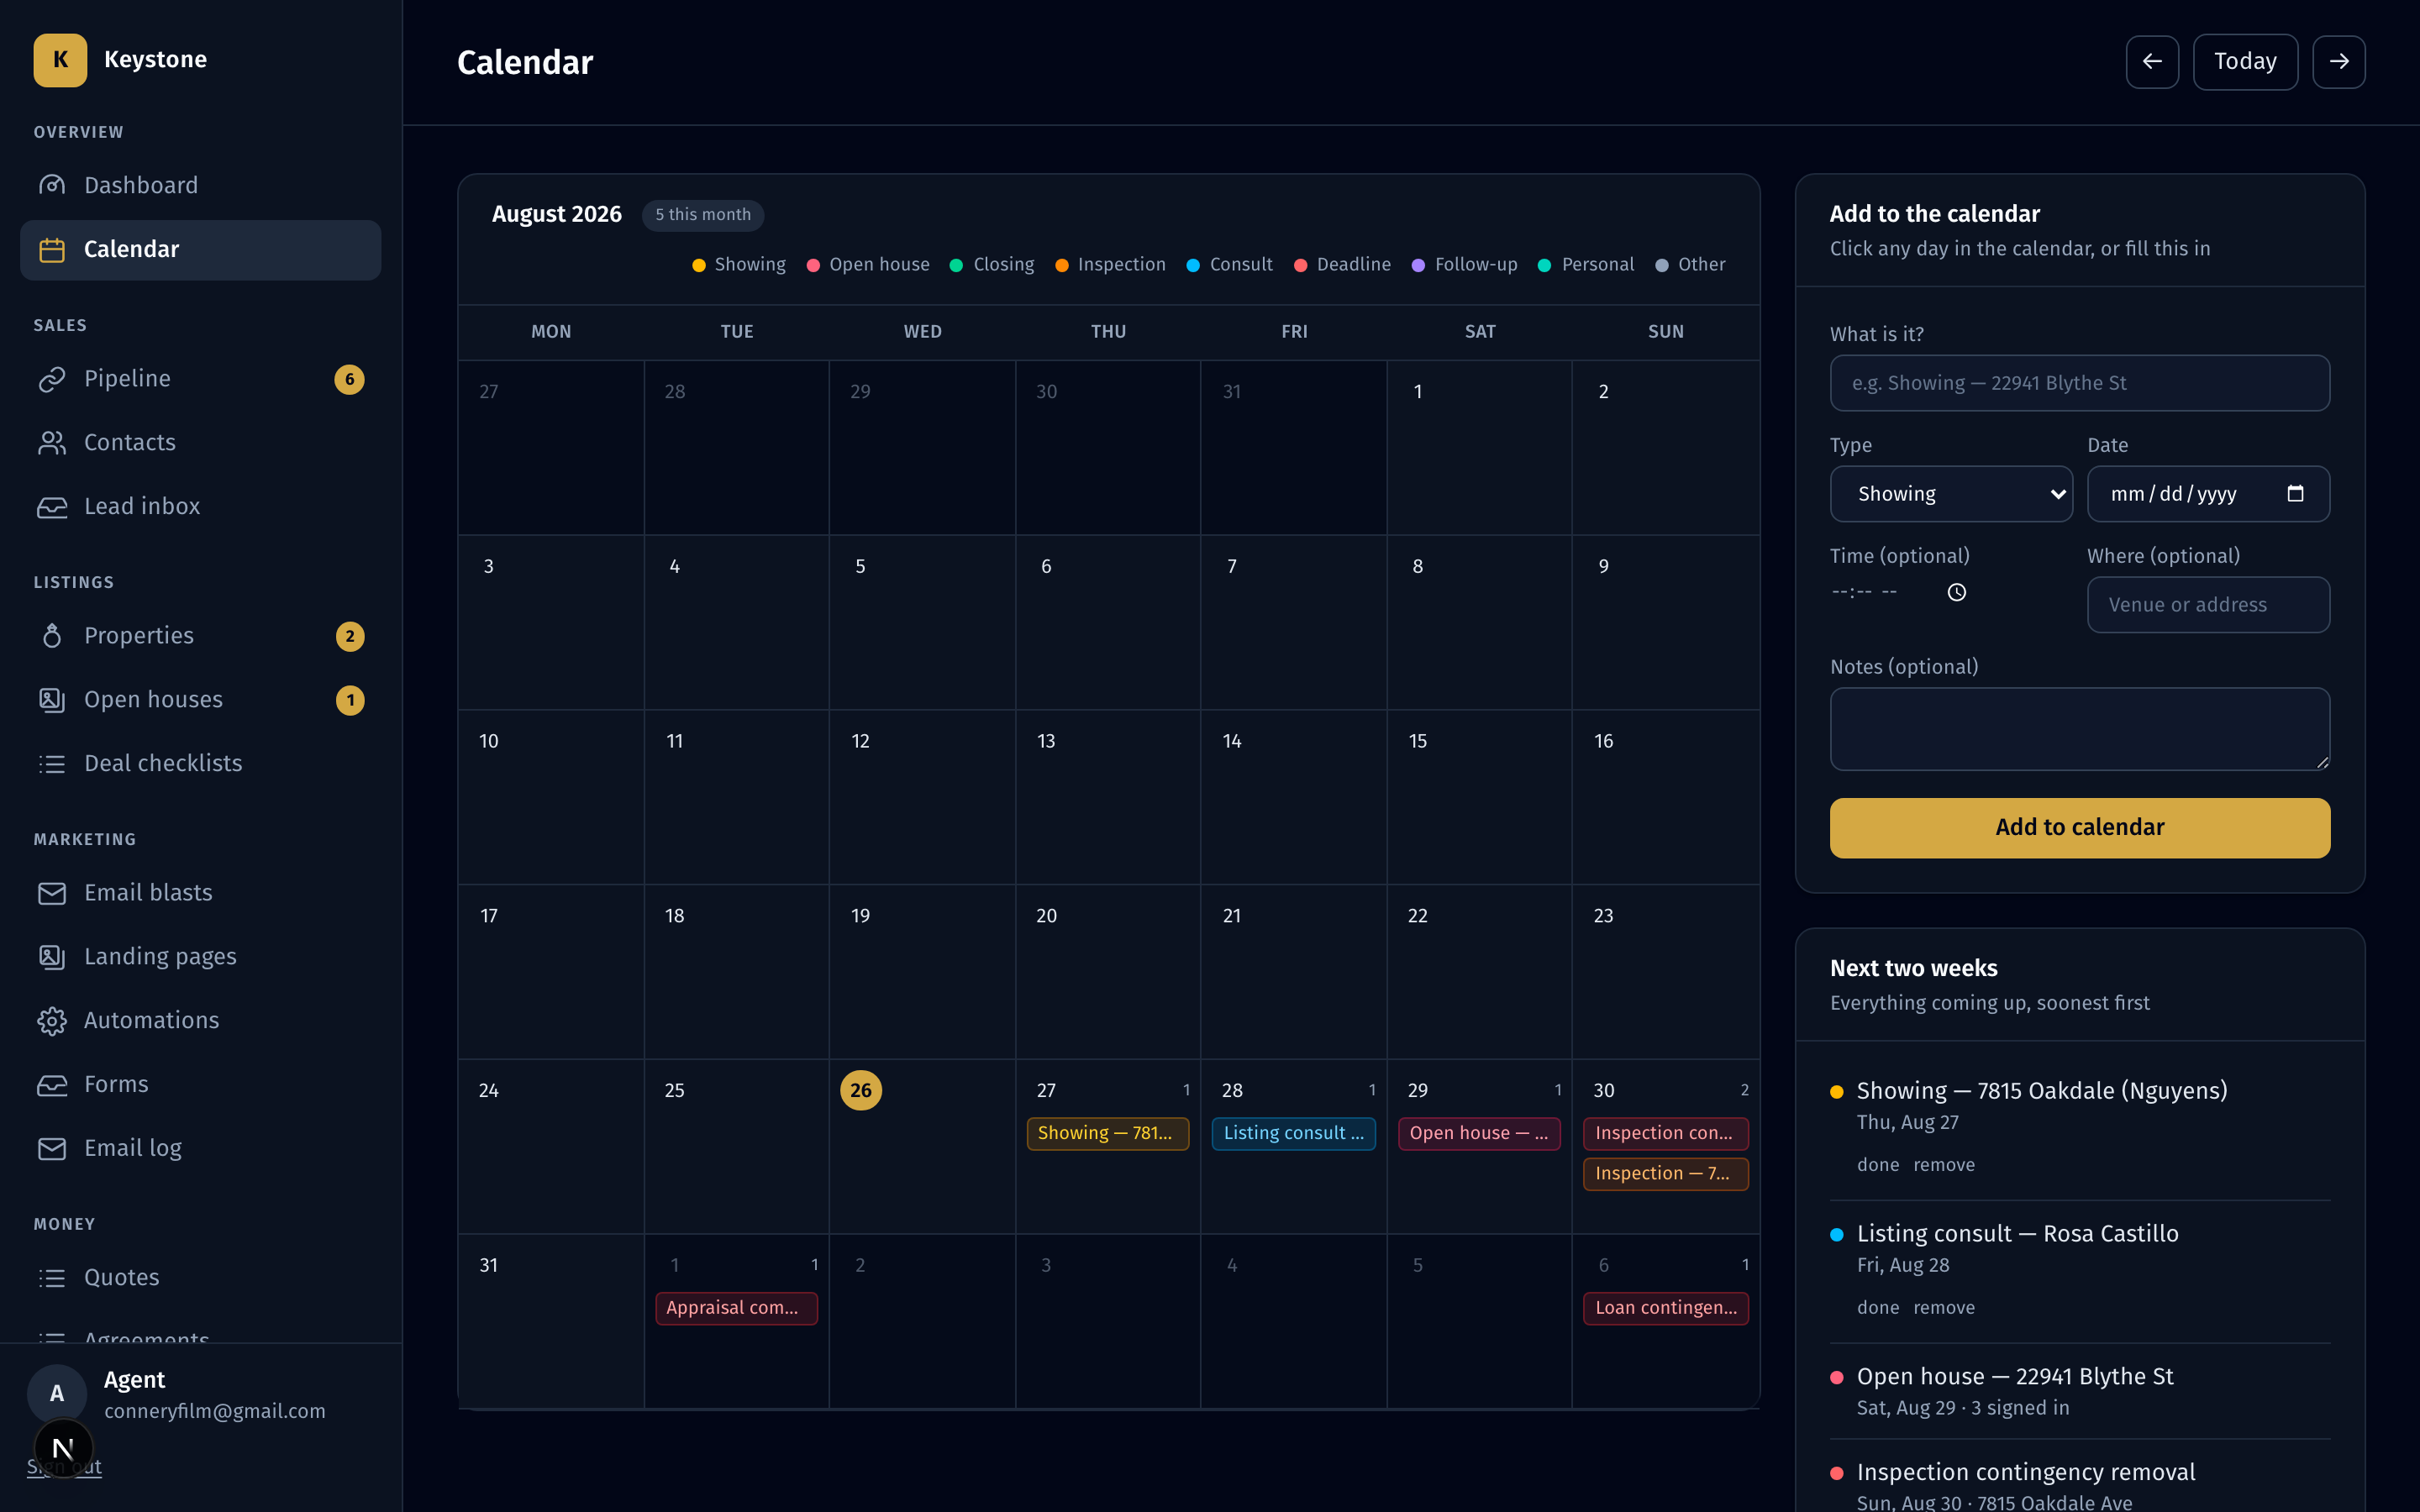
Task: Open Lead inbox
Action: pos(200,507)
